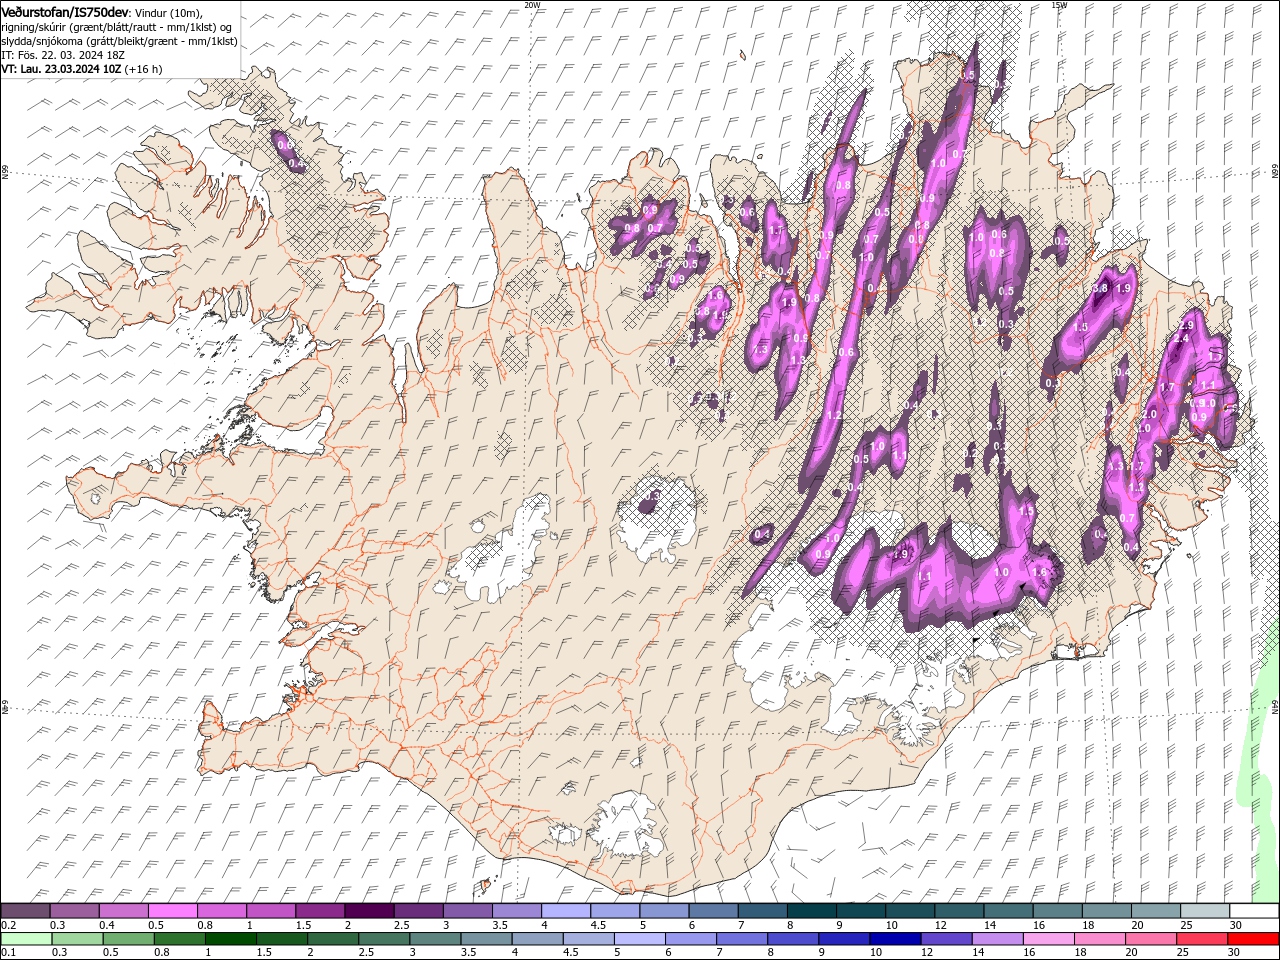Pick the dusky purple swatch labeled 0.2
The width and height of the screenshot is (1280, 960).
pyautogui.click(x=25, y=911)
